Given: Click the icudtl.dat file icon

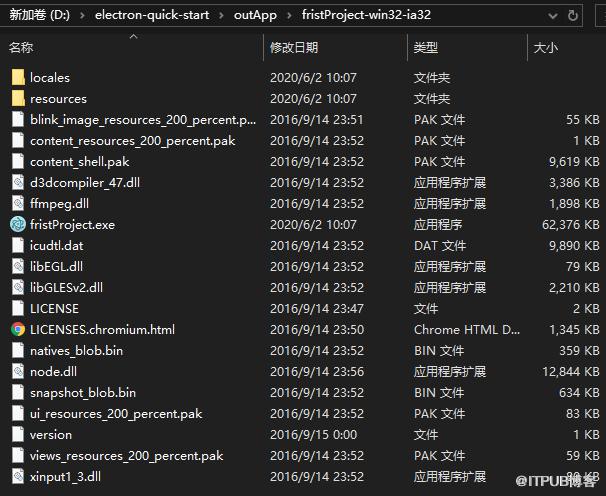Looking at the screenshot, I should (x=18, y=245).
